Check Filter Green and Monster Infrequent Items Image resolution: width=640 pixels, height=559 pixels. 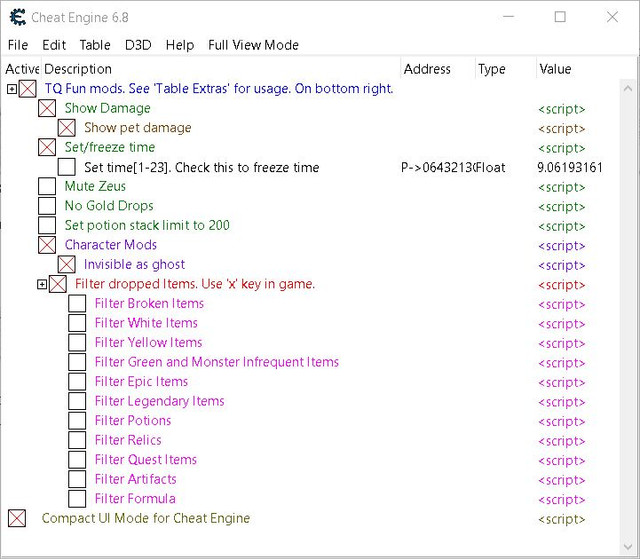[x=77, y=362]
